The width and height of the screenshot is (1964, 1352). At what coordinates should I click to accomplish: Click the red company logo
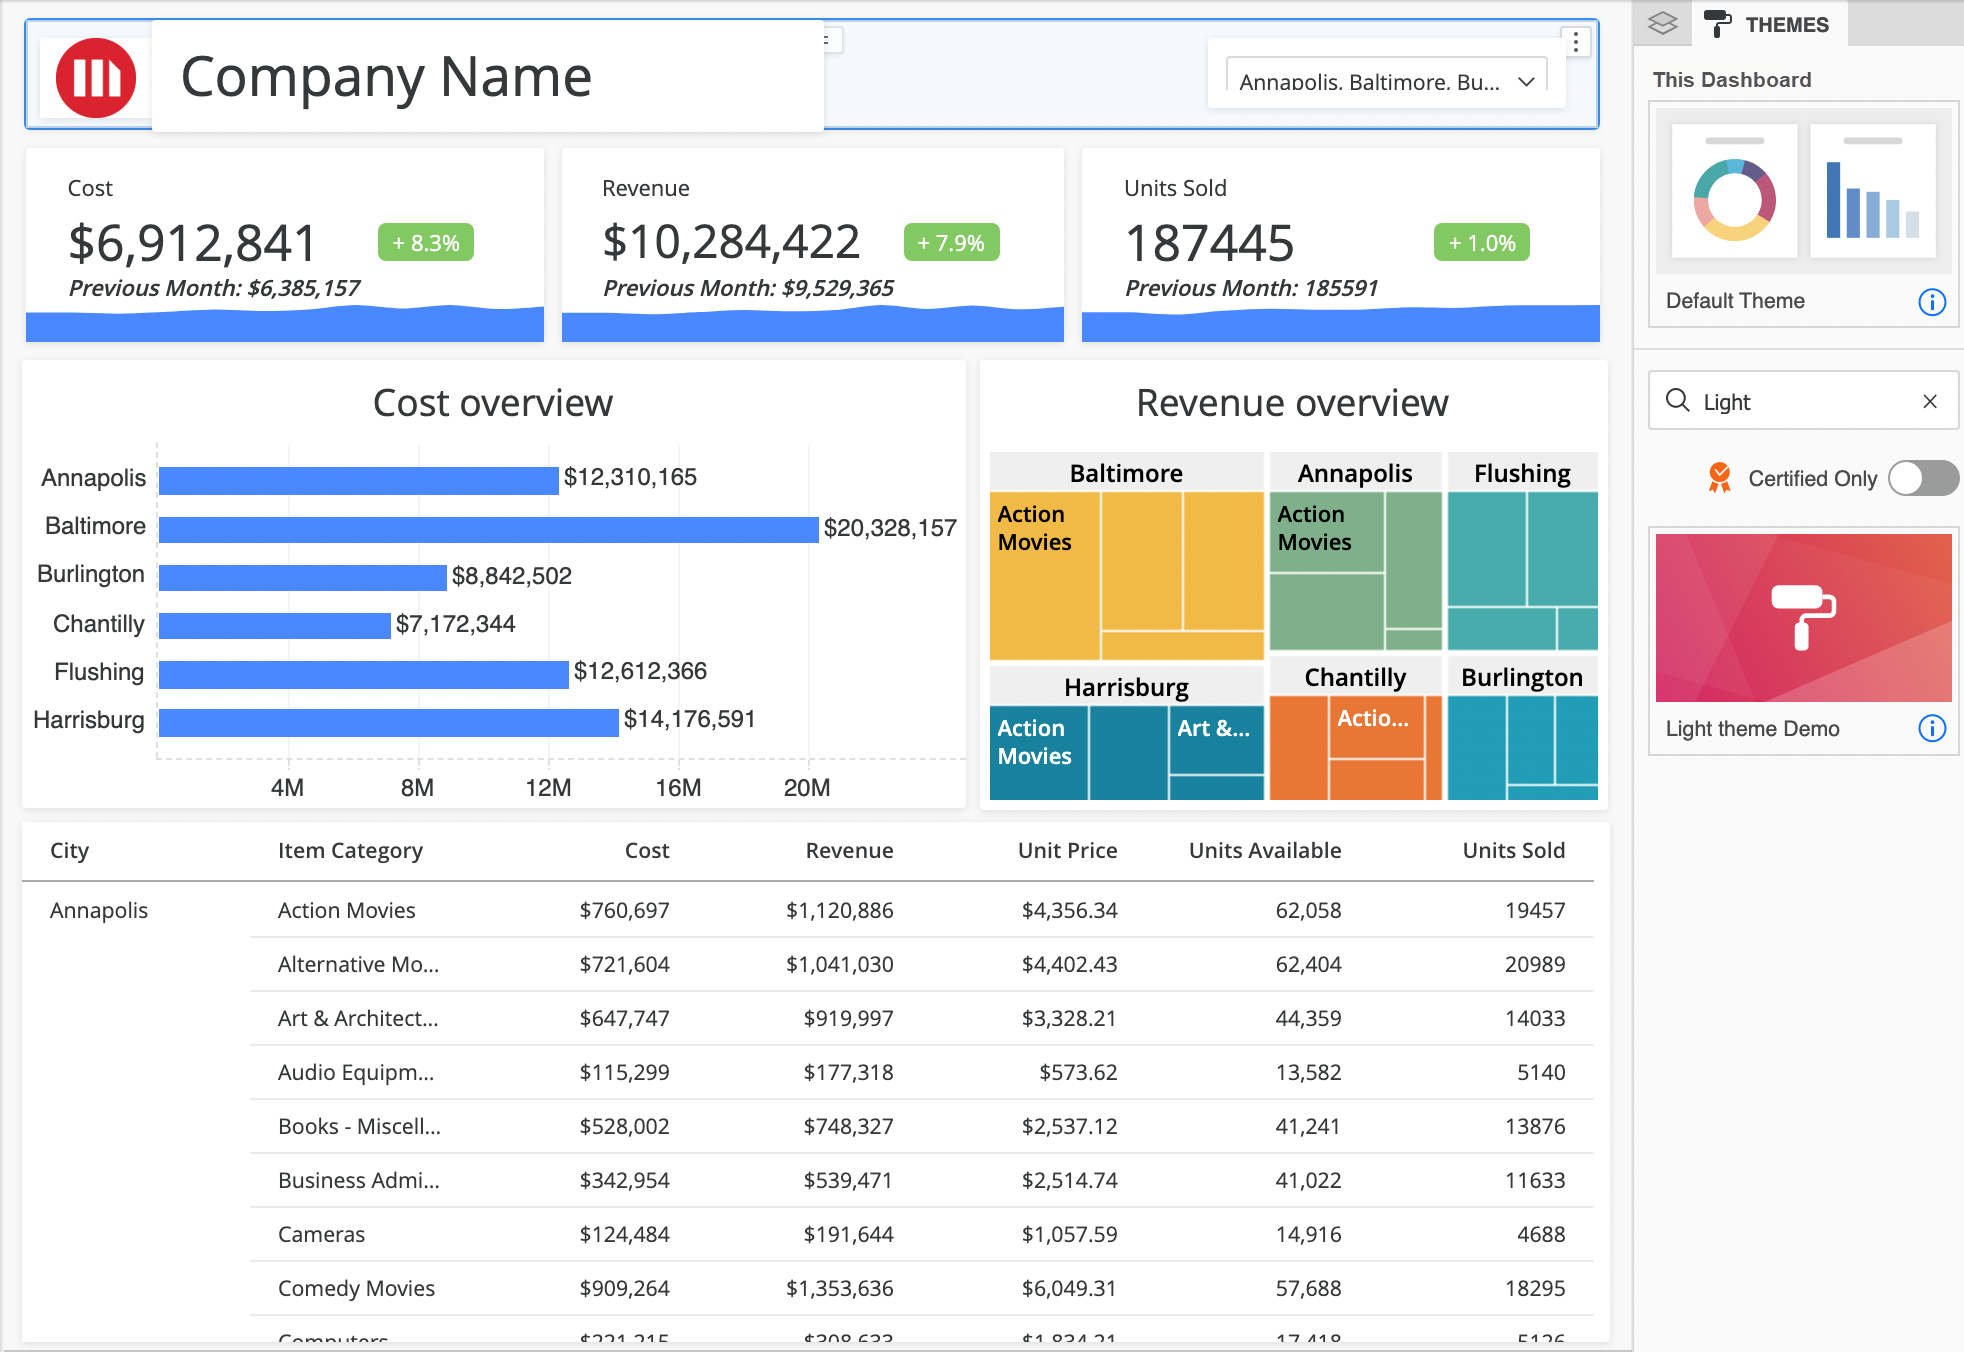point(96,78)
